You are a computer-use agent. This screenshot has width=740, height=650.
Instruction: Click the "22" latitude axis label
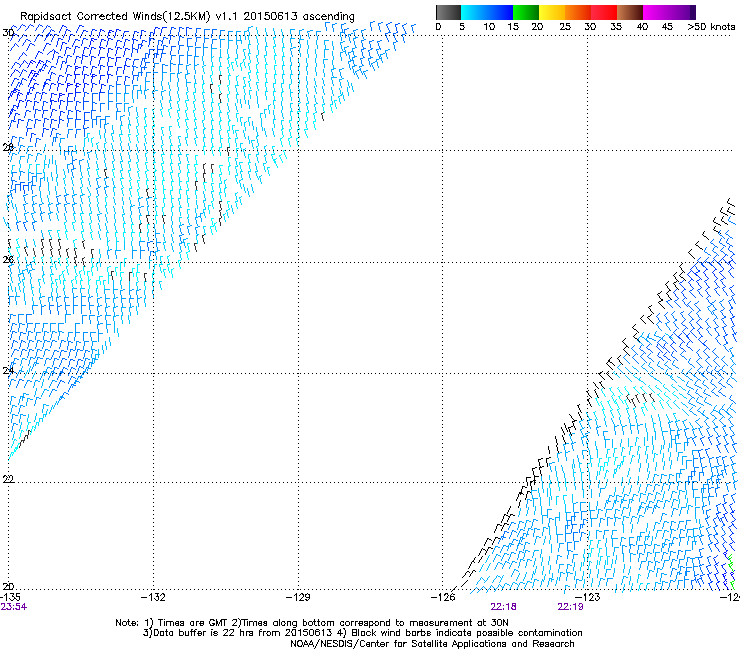pos(8,480)
